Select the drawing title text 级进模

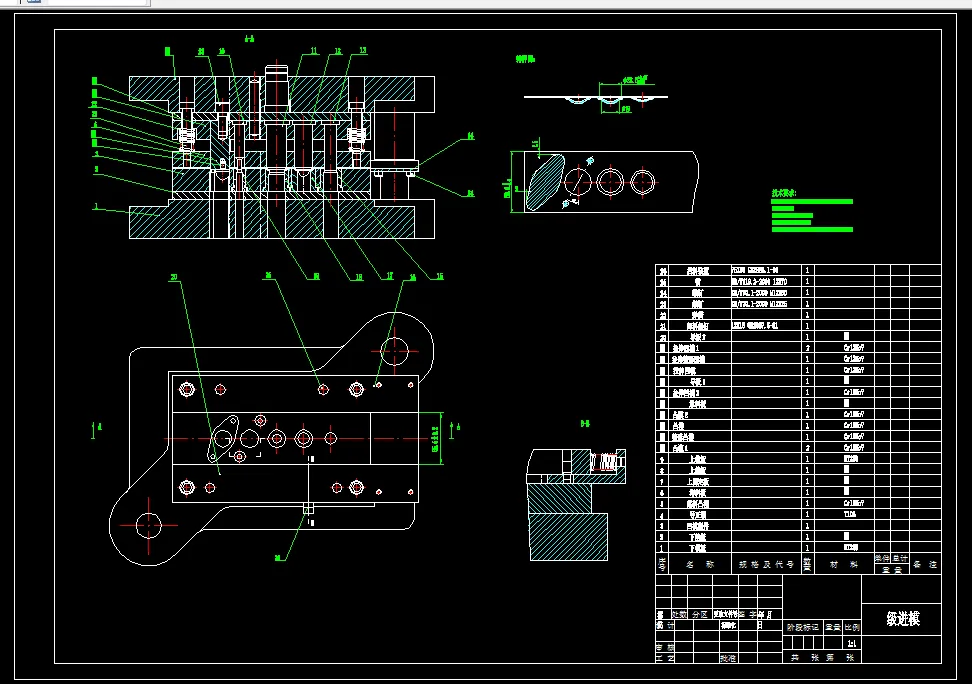pyautogui.click(x=903, y=618)
